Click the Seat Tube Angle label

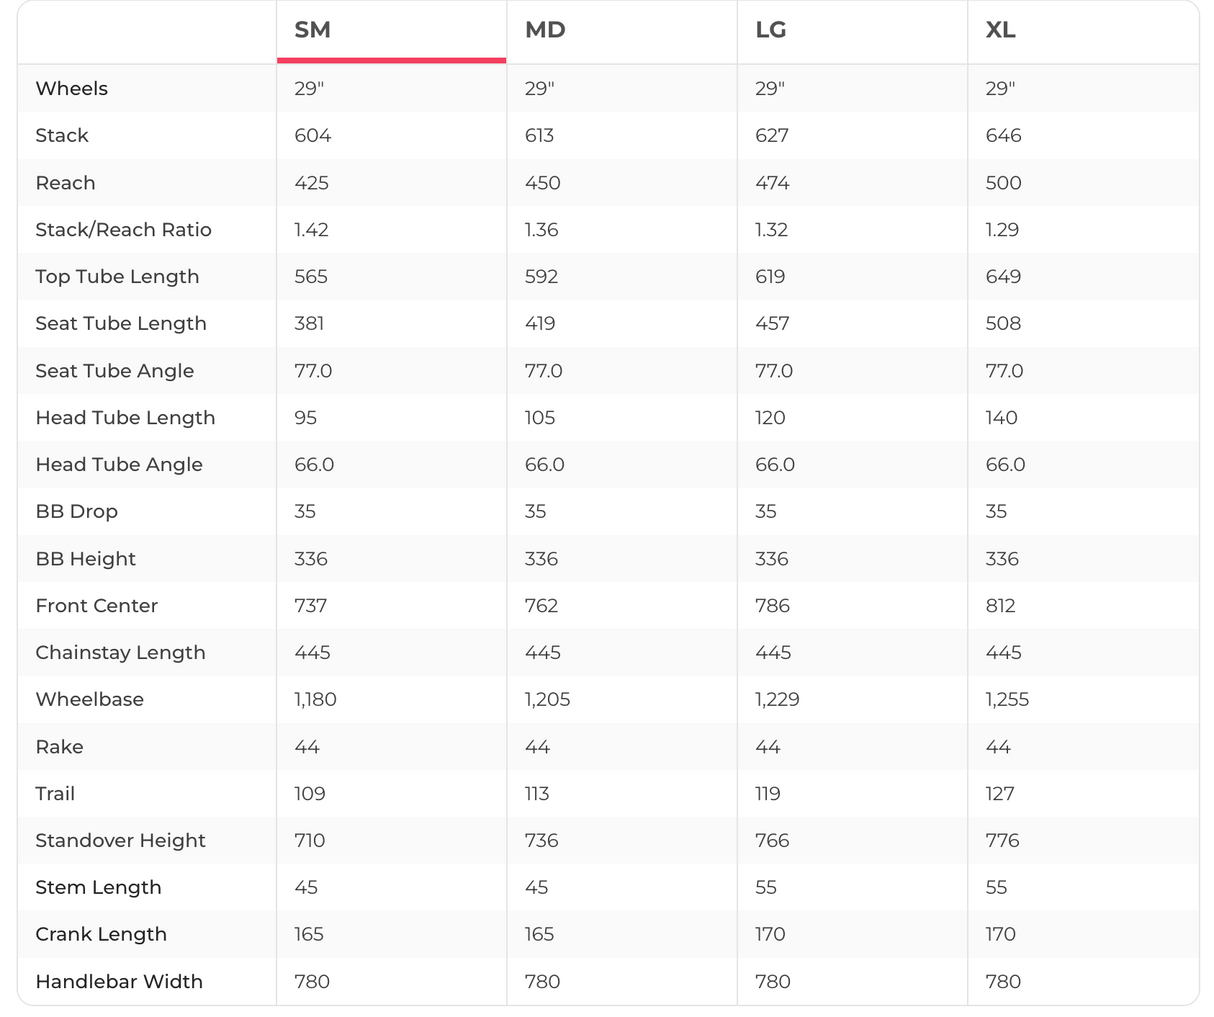(x=115, y=371)
